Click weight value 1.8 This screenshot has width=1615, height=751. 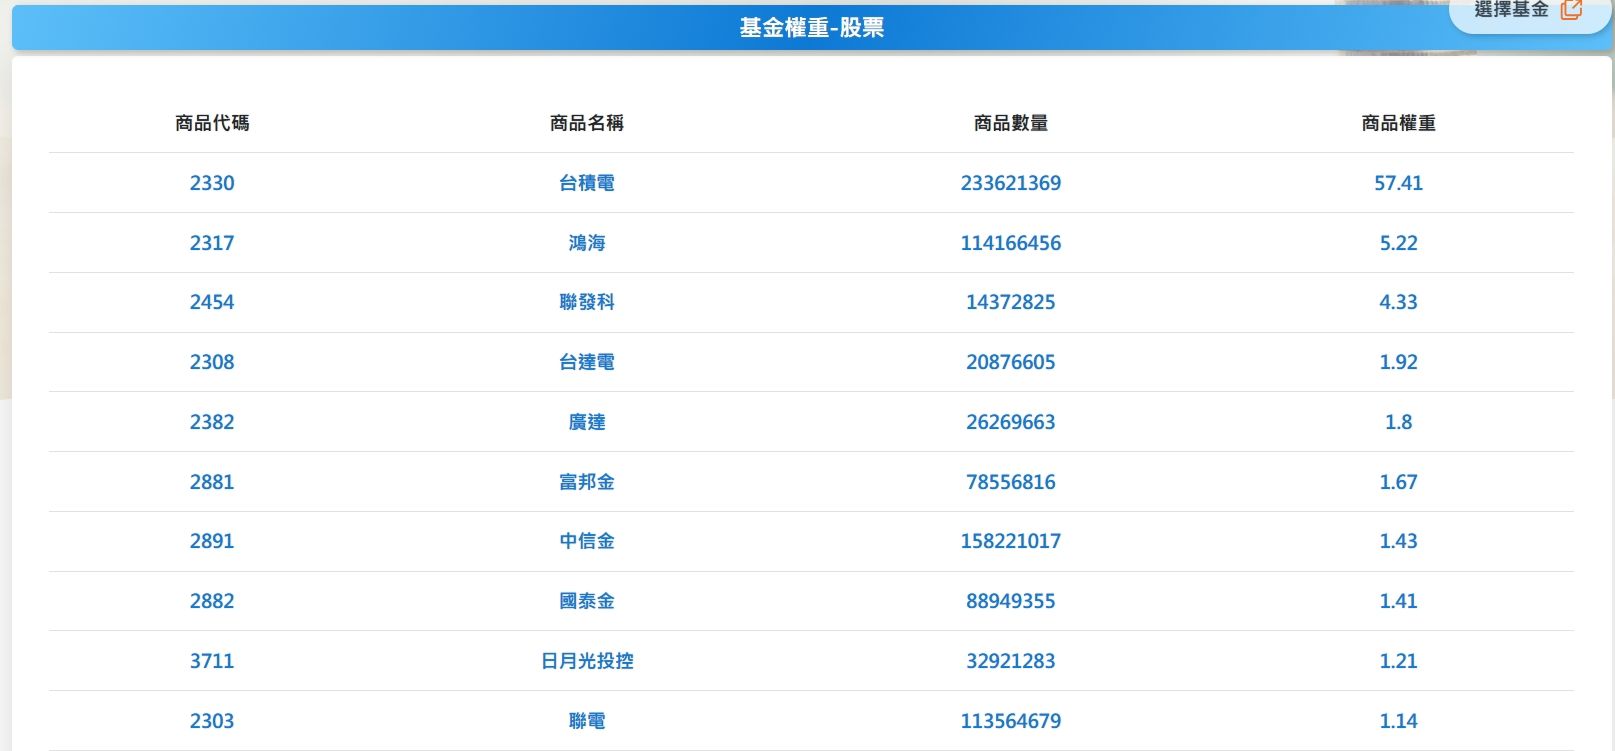click(1398, 422)
